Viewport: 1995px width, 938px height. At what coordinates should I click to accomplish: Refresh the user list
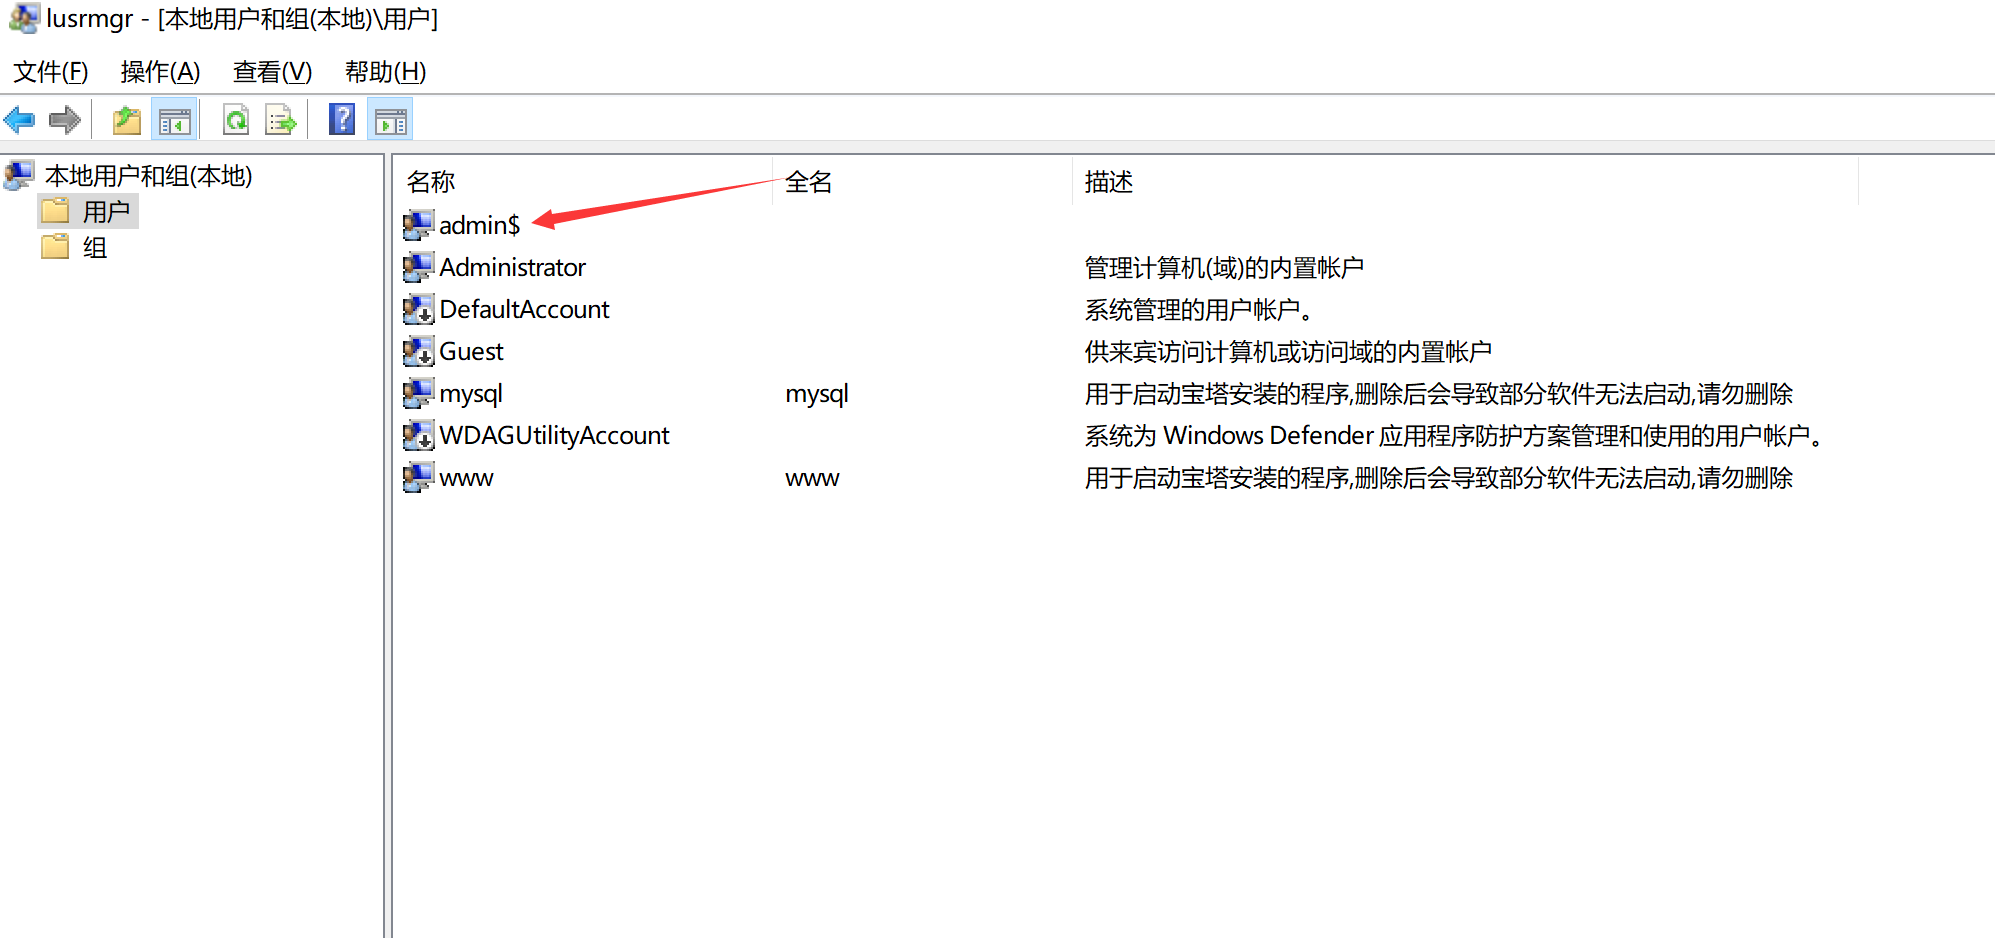[x=236, y=121]
